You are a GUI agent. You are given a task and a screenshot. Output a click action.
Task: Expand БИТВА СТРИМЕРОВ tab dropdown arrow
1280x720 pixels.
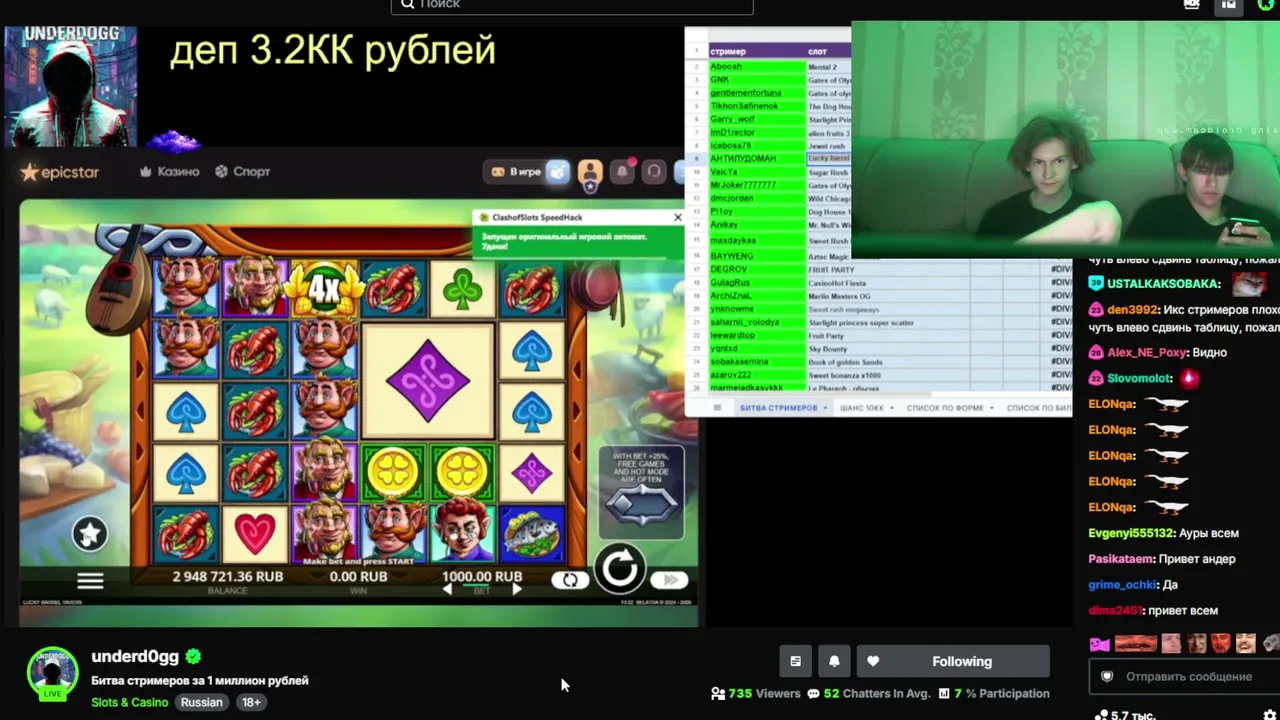(827, 408)
